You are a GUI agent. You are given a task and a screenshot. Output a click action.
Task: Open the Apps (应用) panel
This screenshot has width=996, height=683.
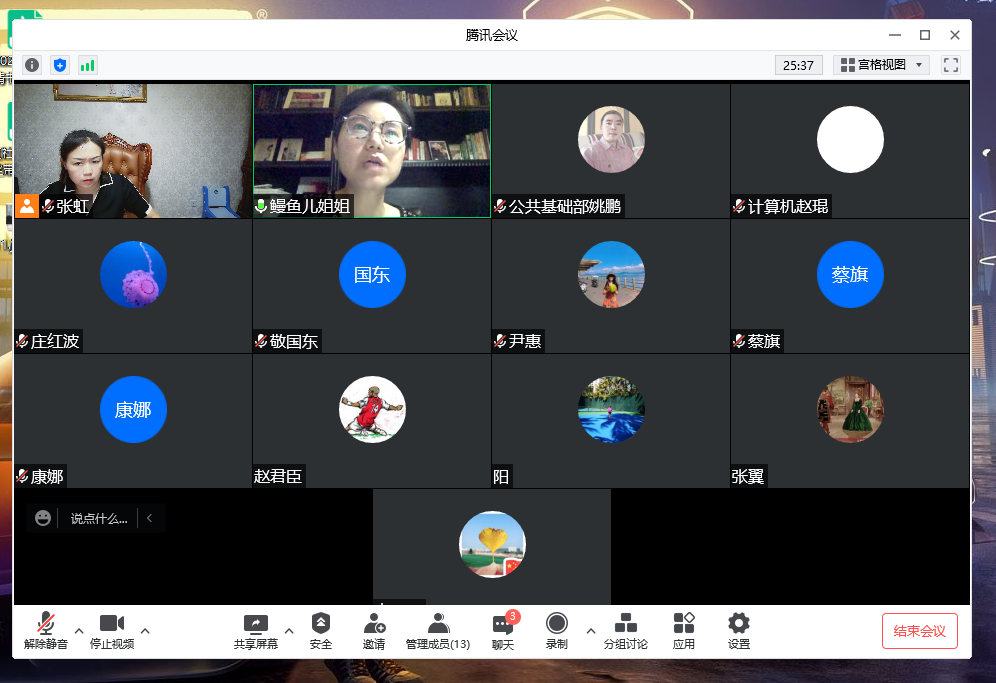[x=684, y=632]
